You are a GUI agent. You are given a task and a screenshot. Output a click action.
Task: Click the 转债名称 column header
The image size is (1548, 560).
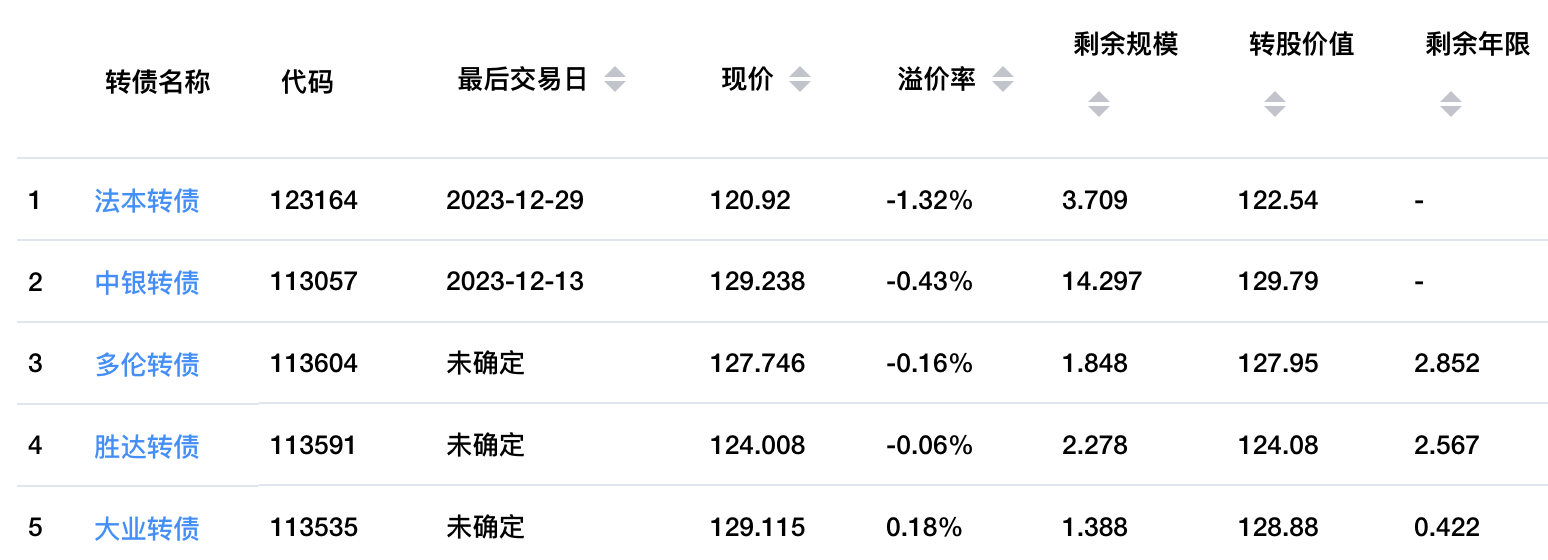point(158,81)
